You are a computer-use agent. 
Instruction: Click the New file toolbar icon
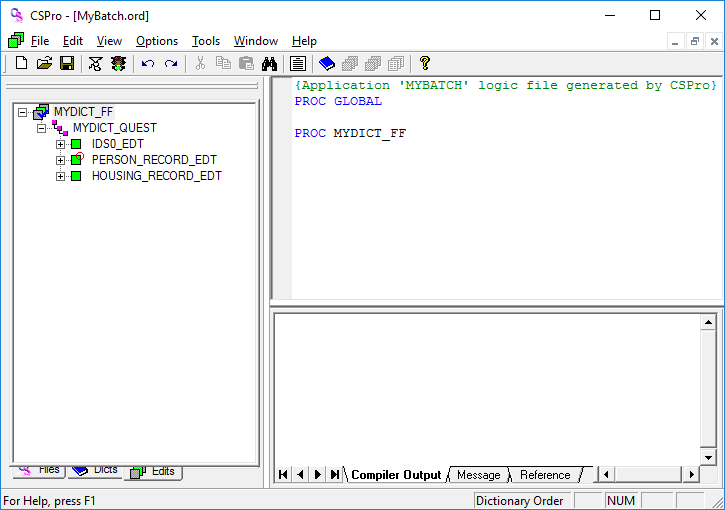coord(21,63)
